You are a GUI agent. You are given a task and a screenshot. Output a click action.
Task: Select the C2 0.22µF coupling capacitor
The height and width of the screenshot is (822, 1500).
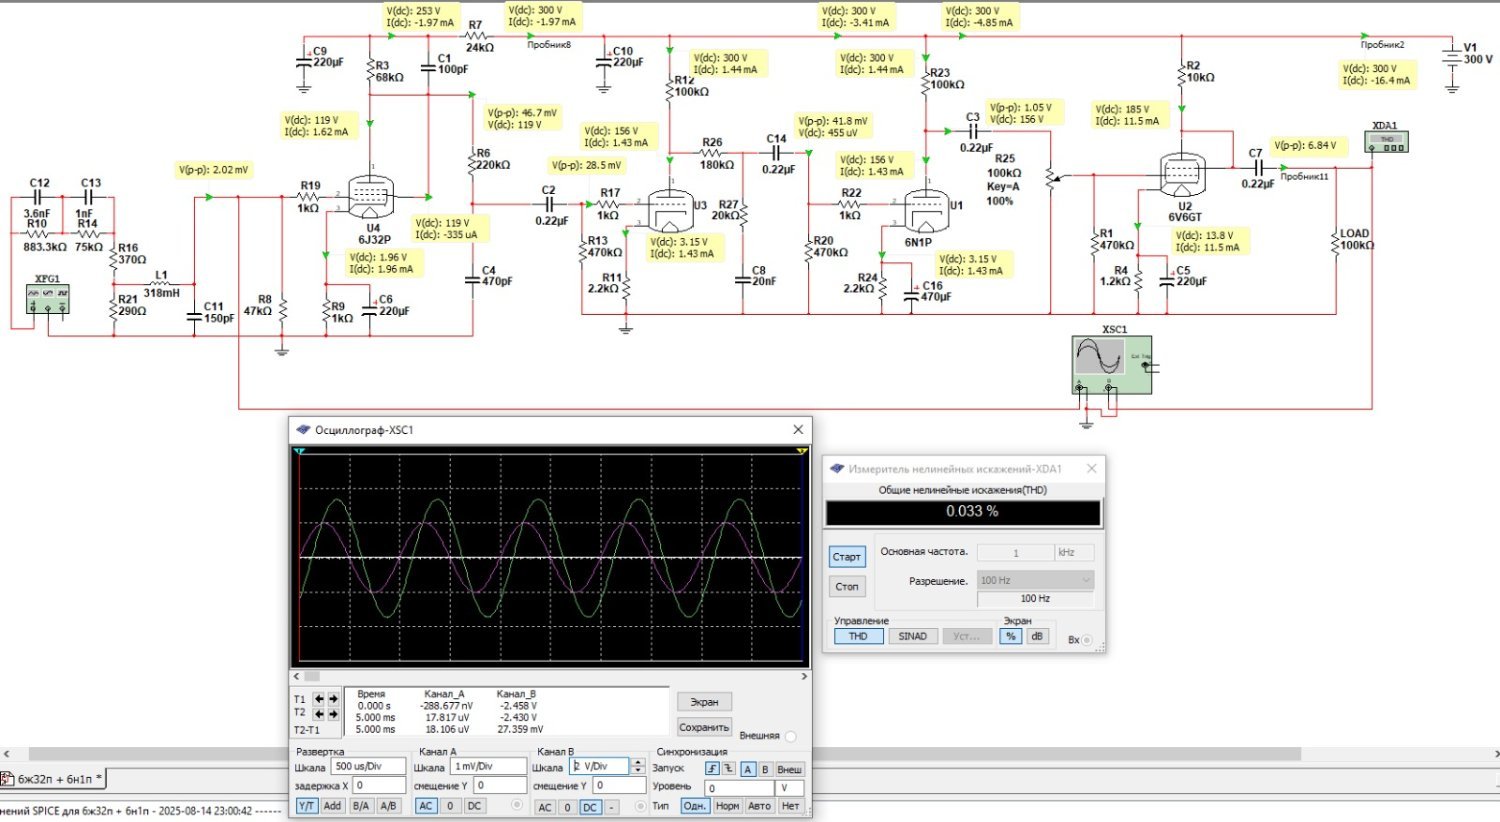[x=549, y=204]
